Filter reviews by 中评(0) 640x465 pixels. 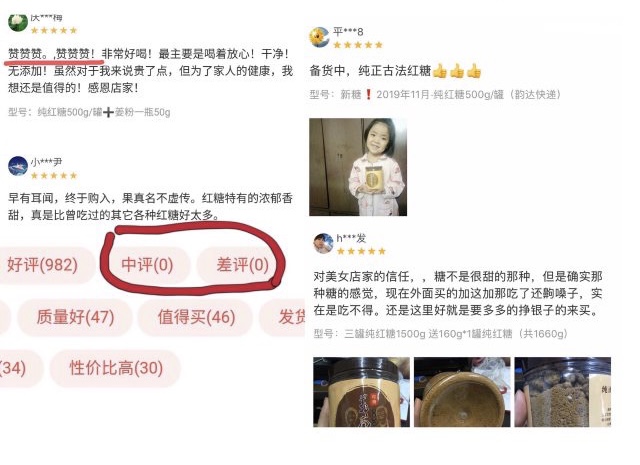[x=147, y=265]
